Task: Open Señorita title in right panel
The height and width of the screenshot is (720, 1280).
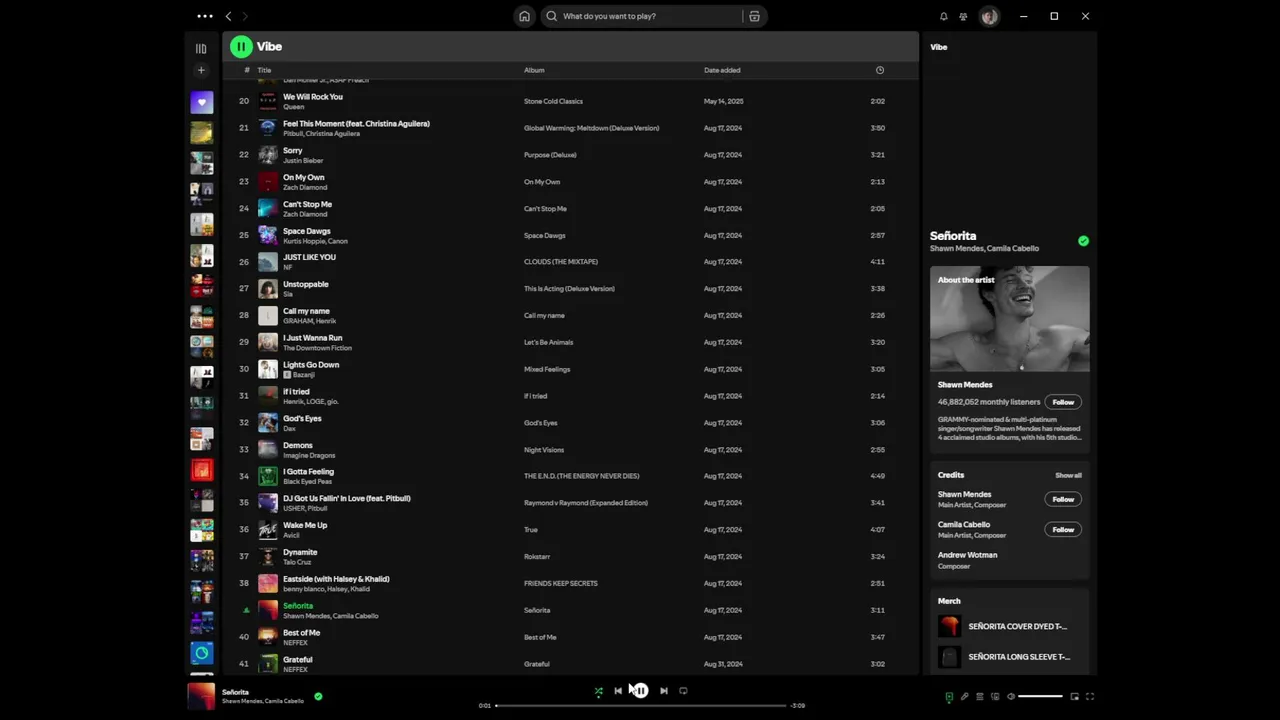Action: [953, 236]
